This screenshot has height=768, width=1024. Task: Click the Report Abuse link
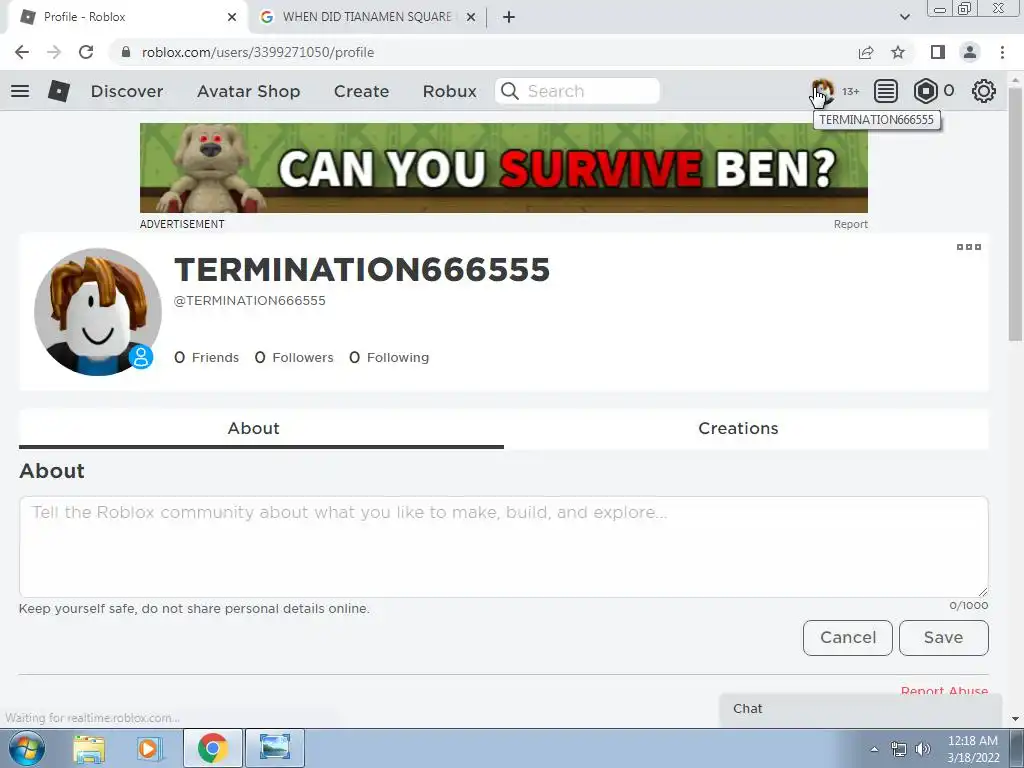944,691
